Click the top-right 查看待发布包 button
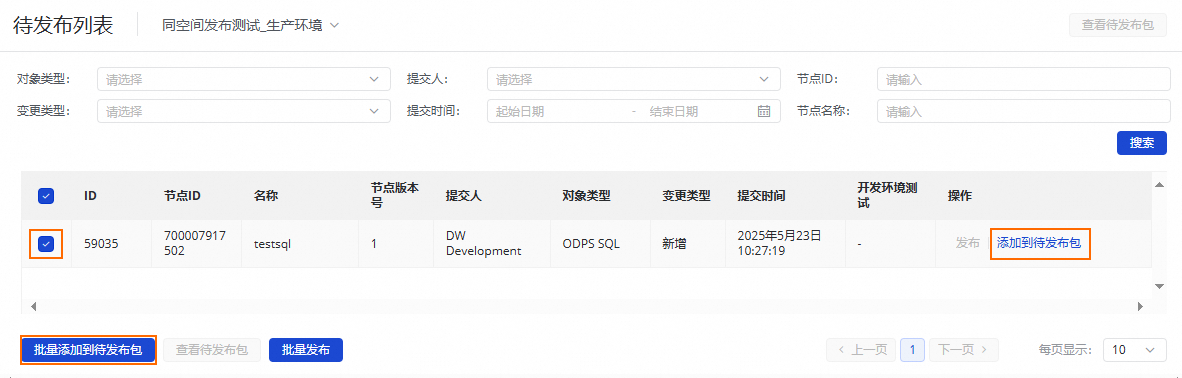Screen dimensions: 1182x378 point(1118,25)
